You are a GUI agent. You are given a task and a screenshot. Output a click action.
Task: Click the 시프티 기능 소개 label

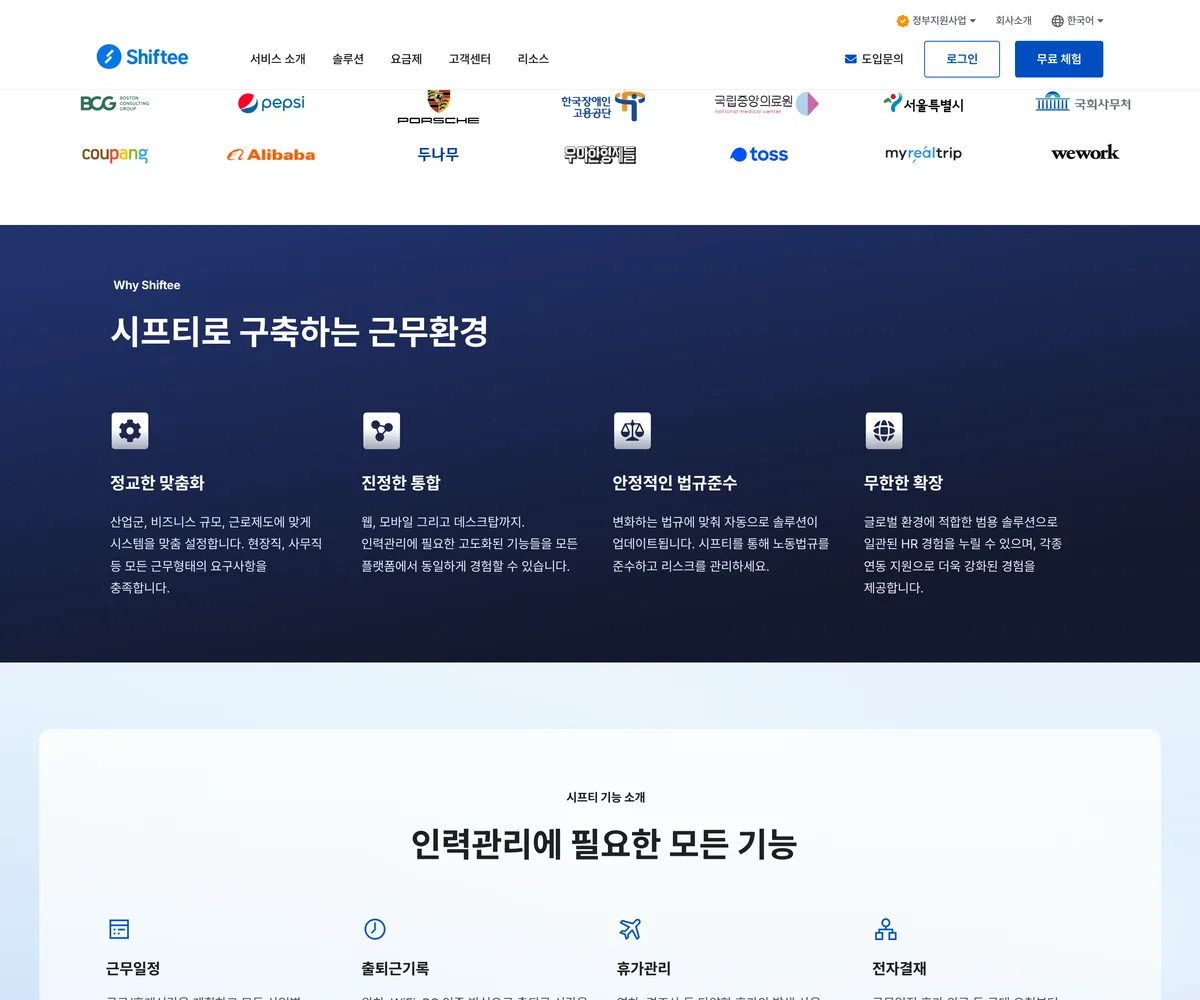click(x=606, y=797)
